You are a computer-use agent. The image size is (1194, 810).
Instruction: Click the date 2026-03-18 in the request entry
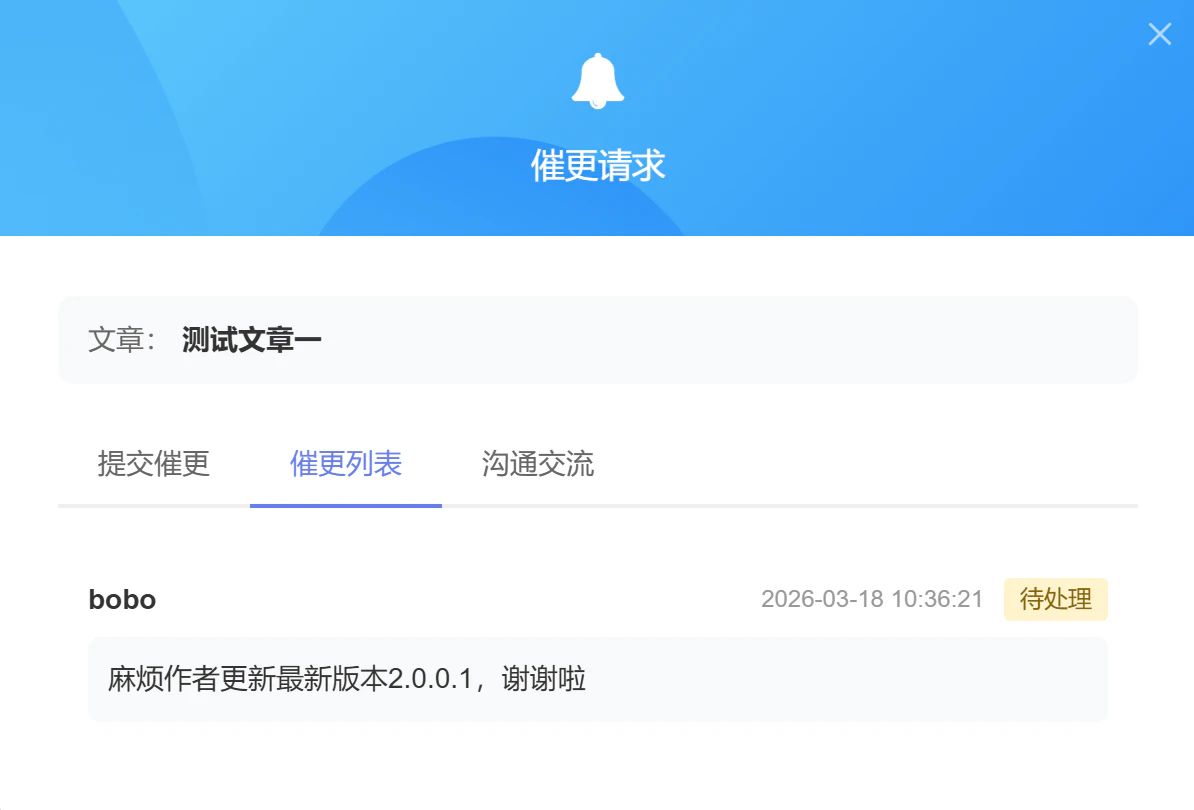point(822,599)
